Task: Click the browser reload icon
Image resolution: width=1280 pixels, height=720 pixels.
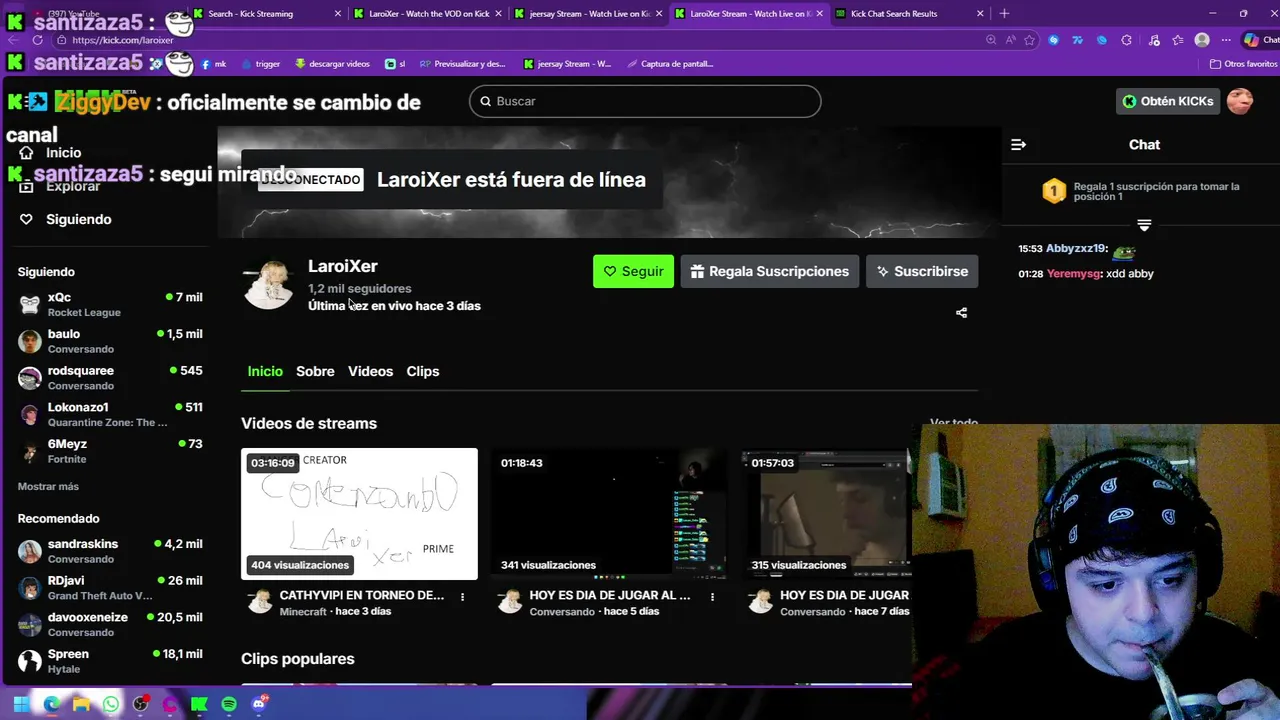Action: pyautogui.click(x=38, y=40)
